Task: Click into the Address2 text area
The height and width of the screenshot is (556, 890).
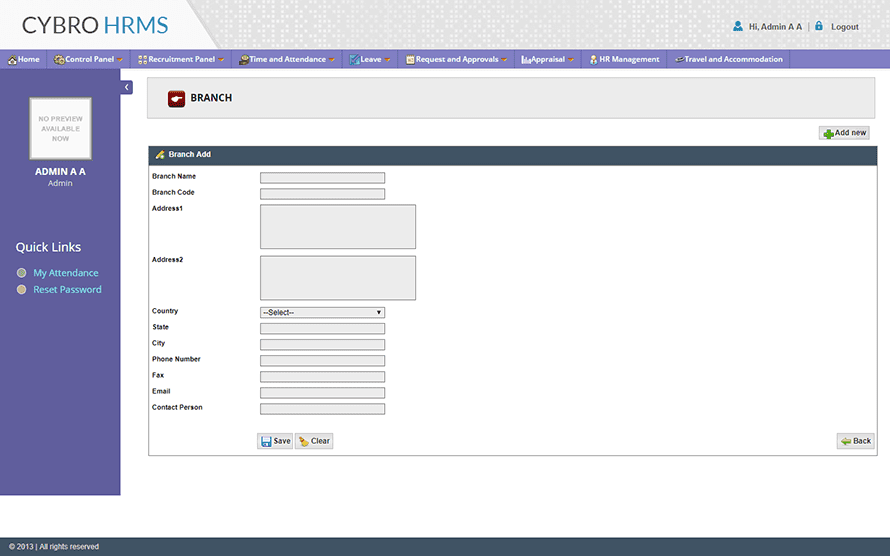Action: 338,278
